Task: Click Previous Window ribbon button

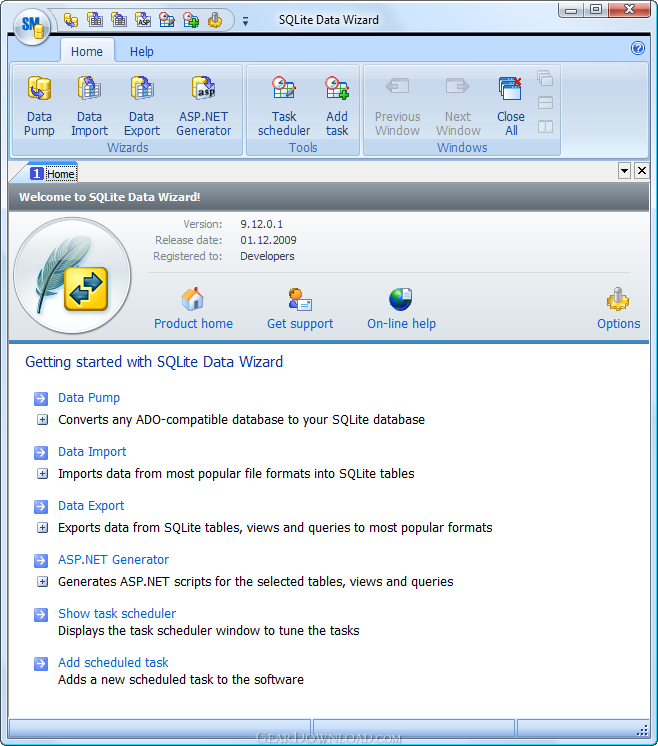Action: coord(397,107)
